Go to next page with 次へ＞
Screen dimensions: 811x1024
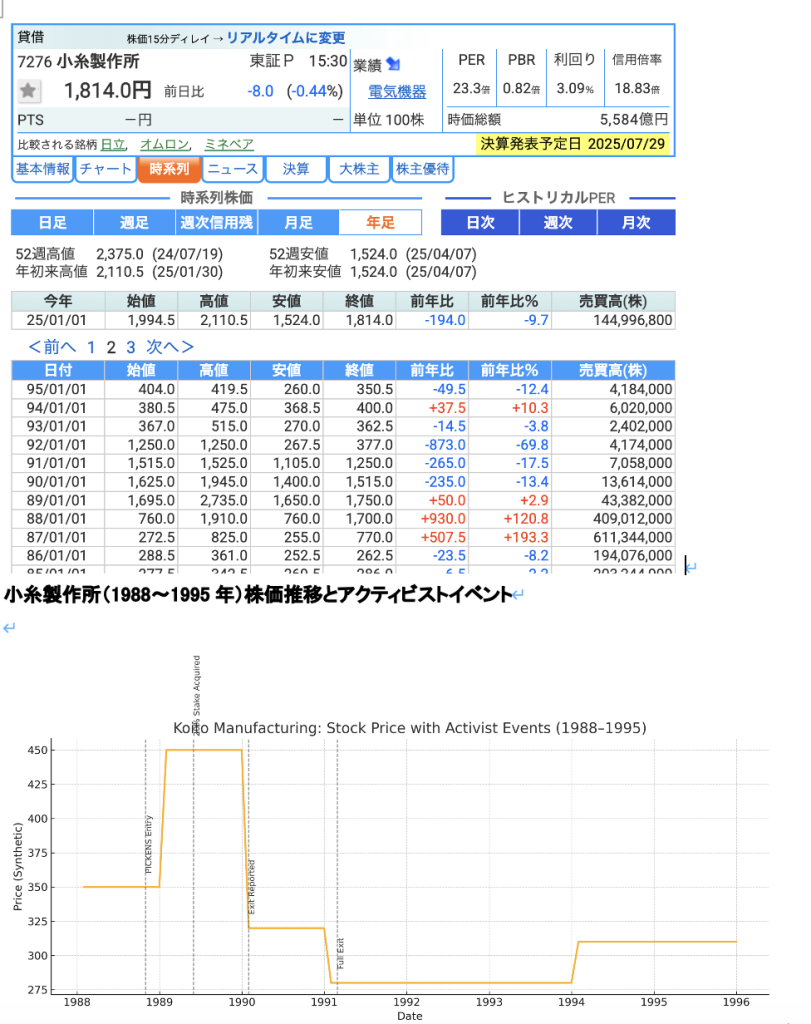coord(170,347)
